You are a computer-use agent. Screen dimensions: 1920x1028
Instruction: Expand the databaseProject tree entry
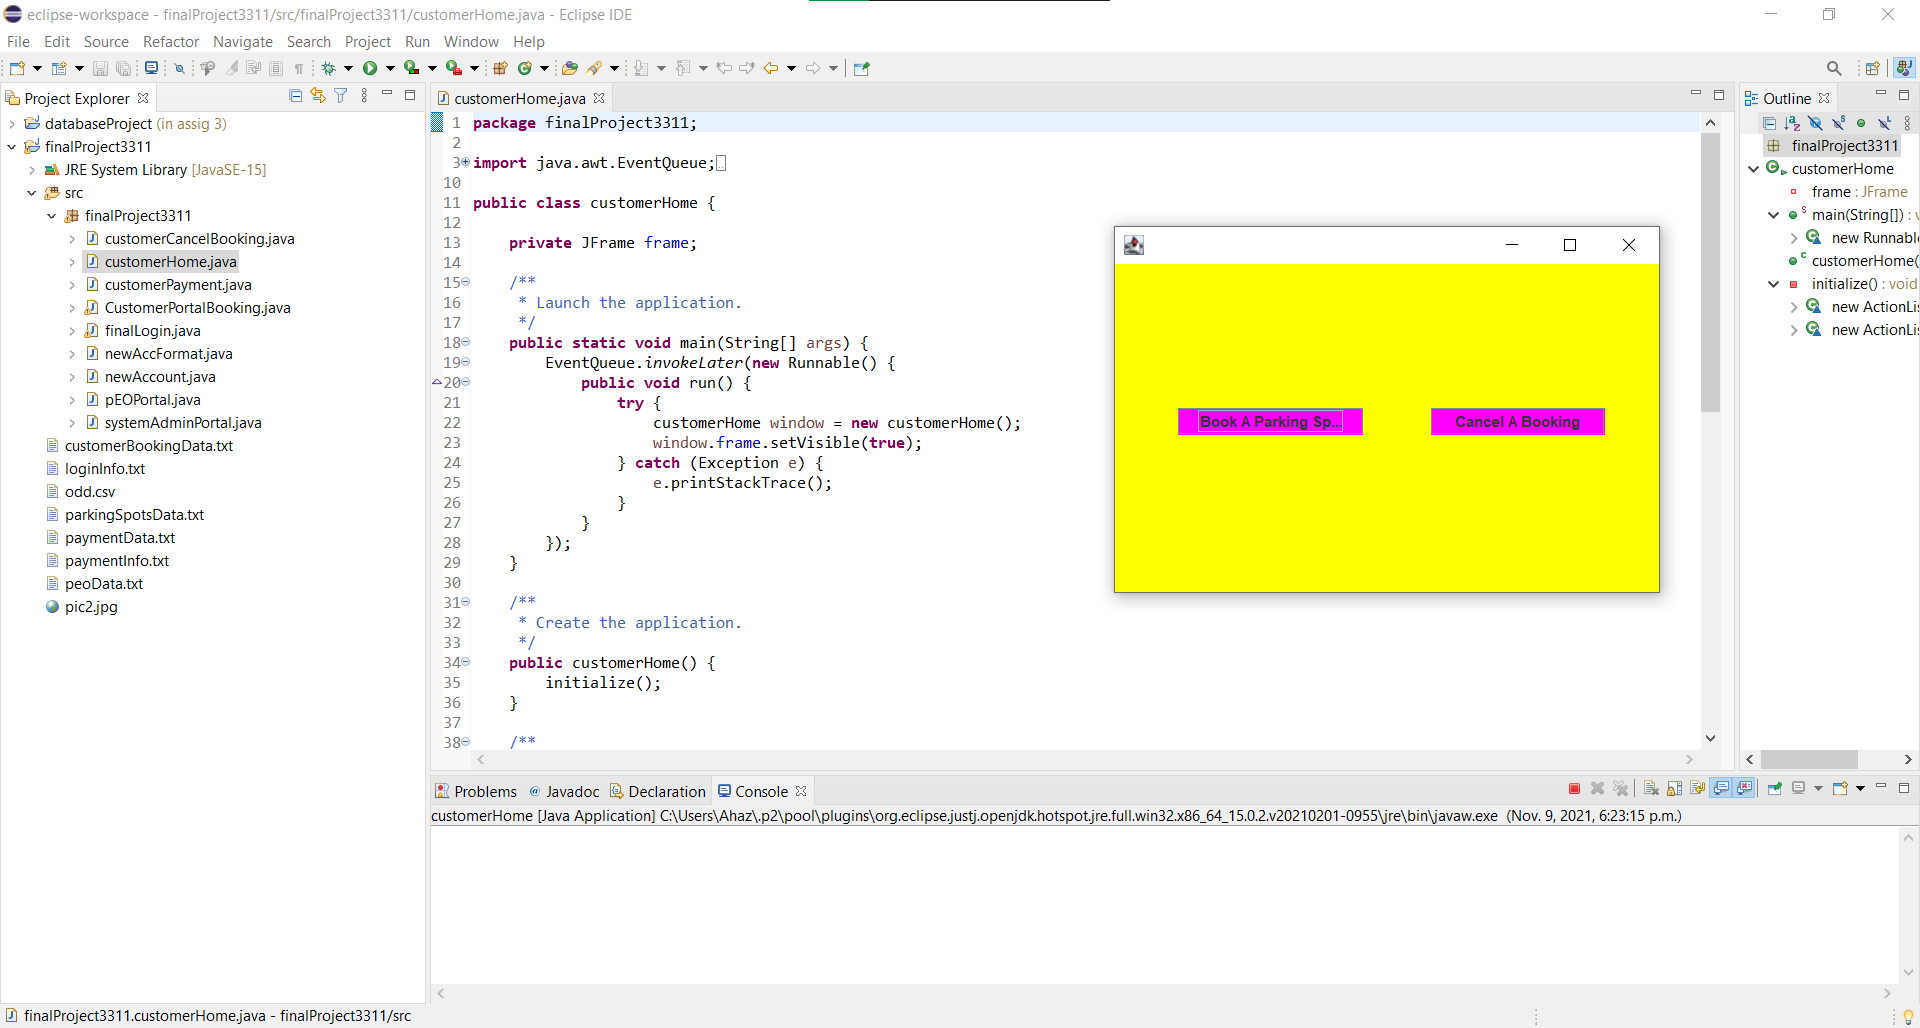(x=11, y=123)
